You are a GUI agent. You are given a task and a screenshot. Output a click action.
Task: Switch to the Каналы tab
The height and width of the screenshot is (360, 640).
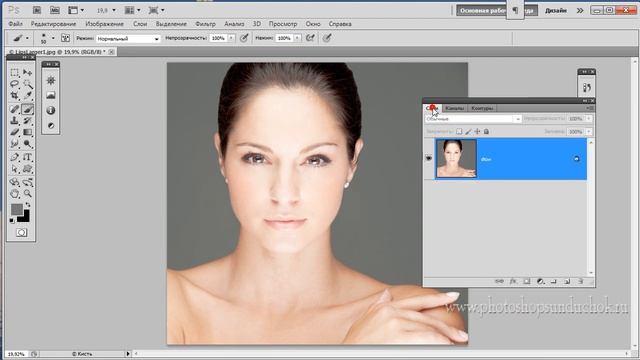[x=454, y=108]
